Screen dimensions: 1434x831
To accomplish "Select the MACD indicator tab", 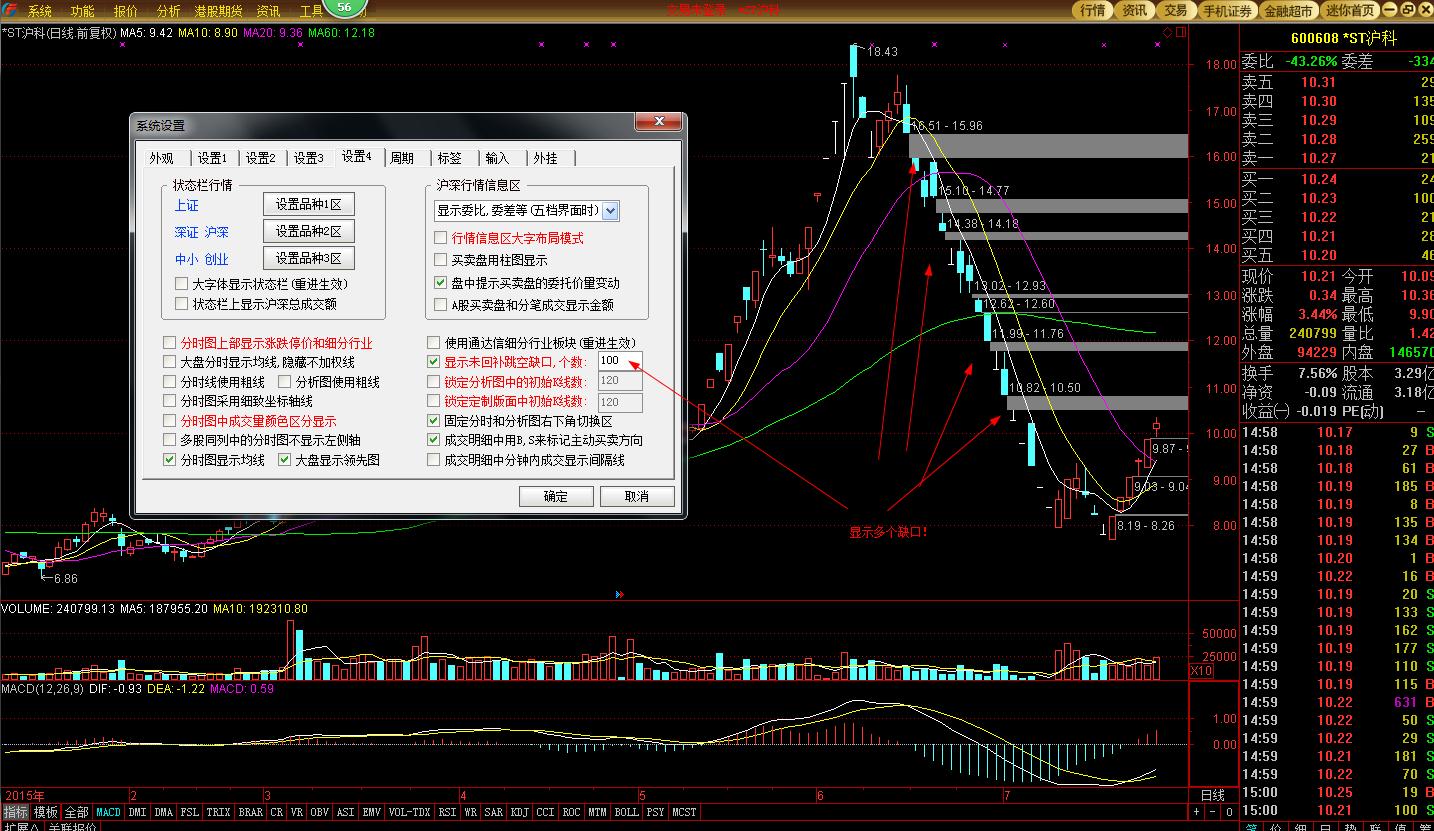I will tap(109, 812).
